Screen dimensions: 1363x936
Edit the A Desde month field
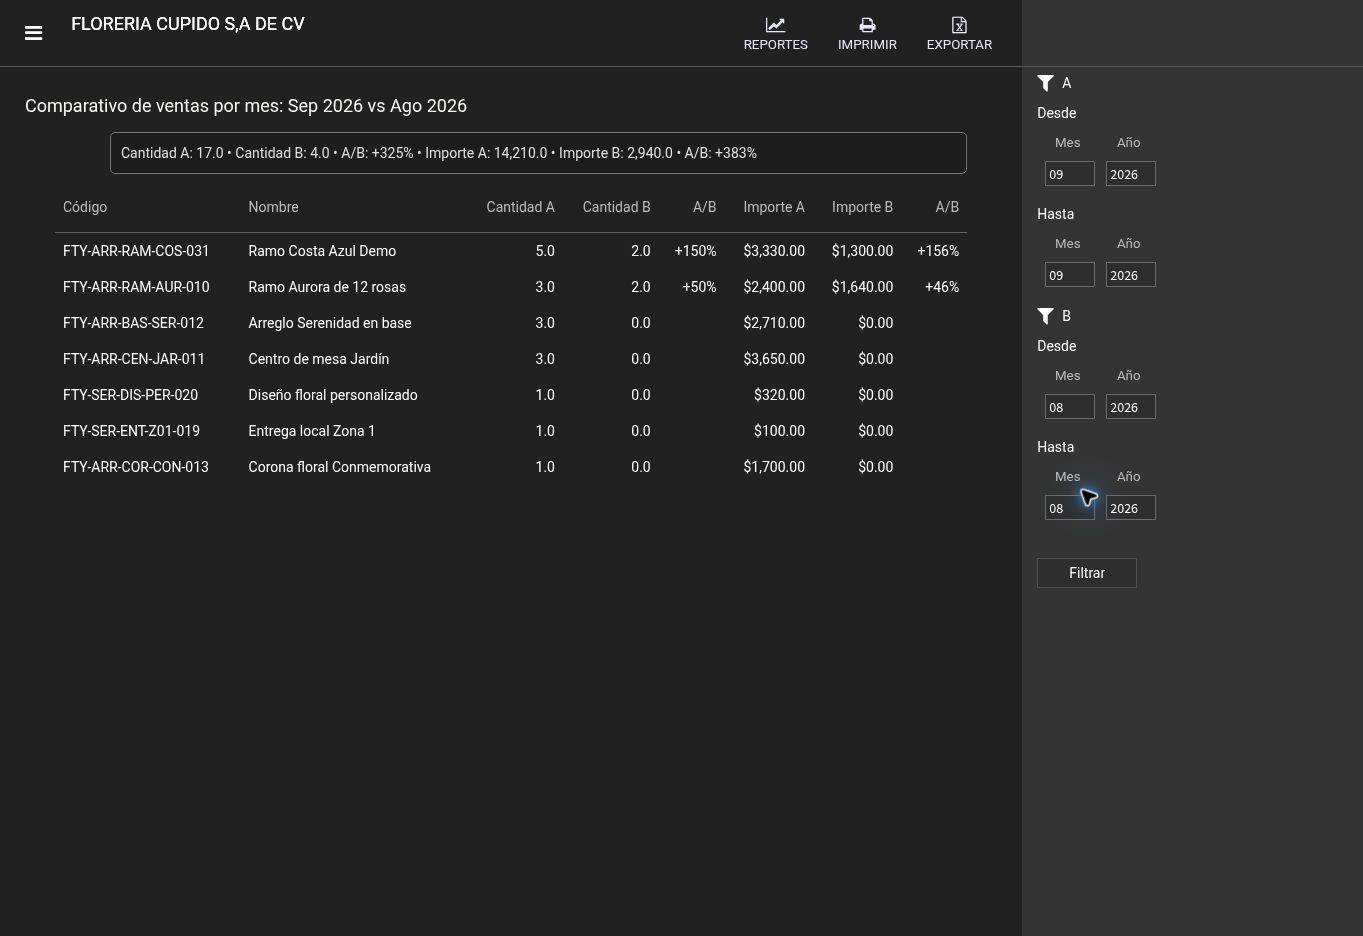(1070, 174)
